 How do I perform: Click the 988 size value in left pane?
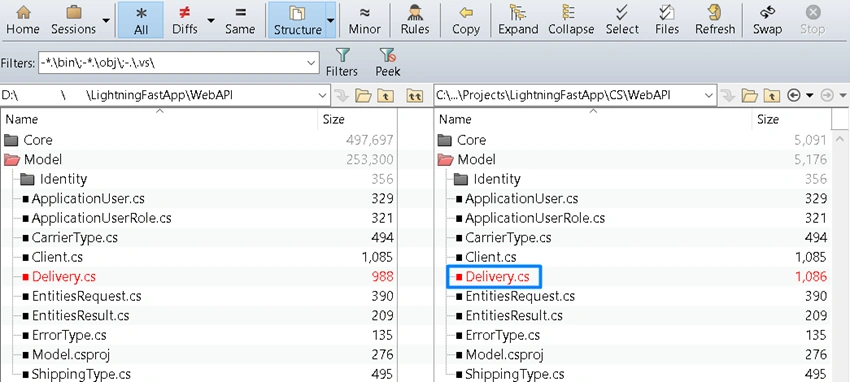tap(383, 277)
